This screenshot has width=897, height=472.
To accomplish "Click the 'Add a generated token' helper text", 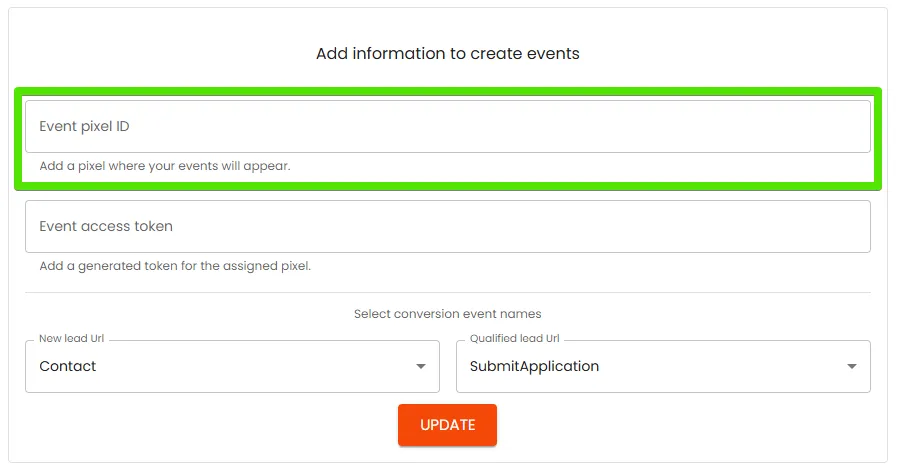I will pyautogui.click(x=175, y=266).
